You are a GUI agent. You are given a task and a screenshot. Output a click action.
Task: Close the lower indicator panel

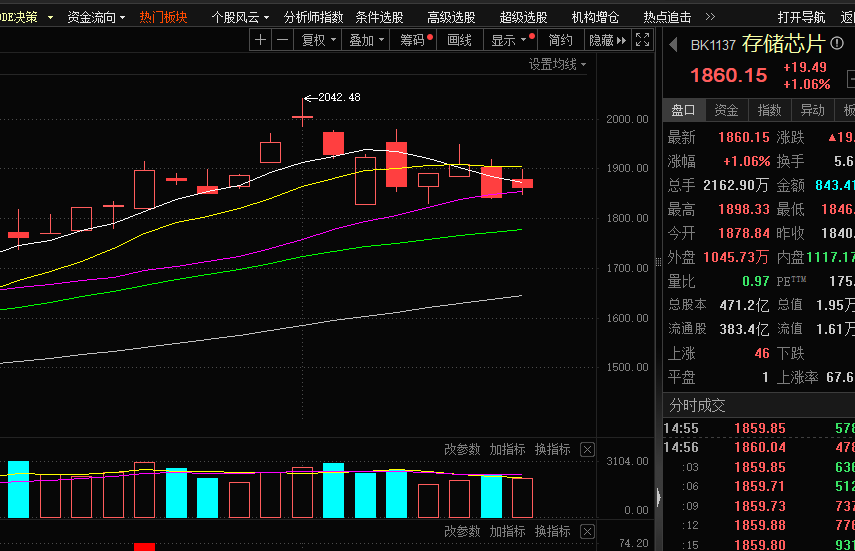[587, 532]
